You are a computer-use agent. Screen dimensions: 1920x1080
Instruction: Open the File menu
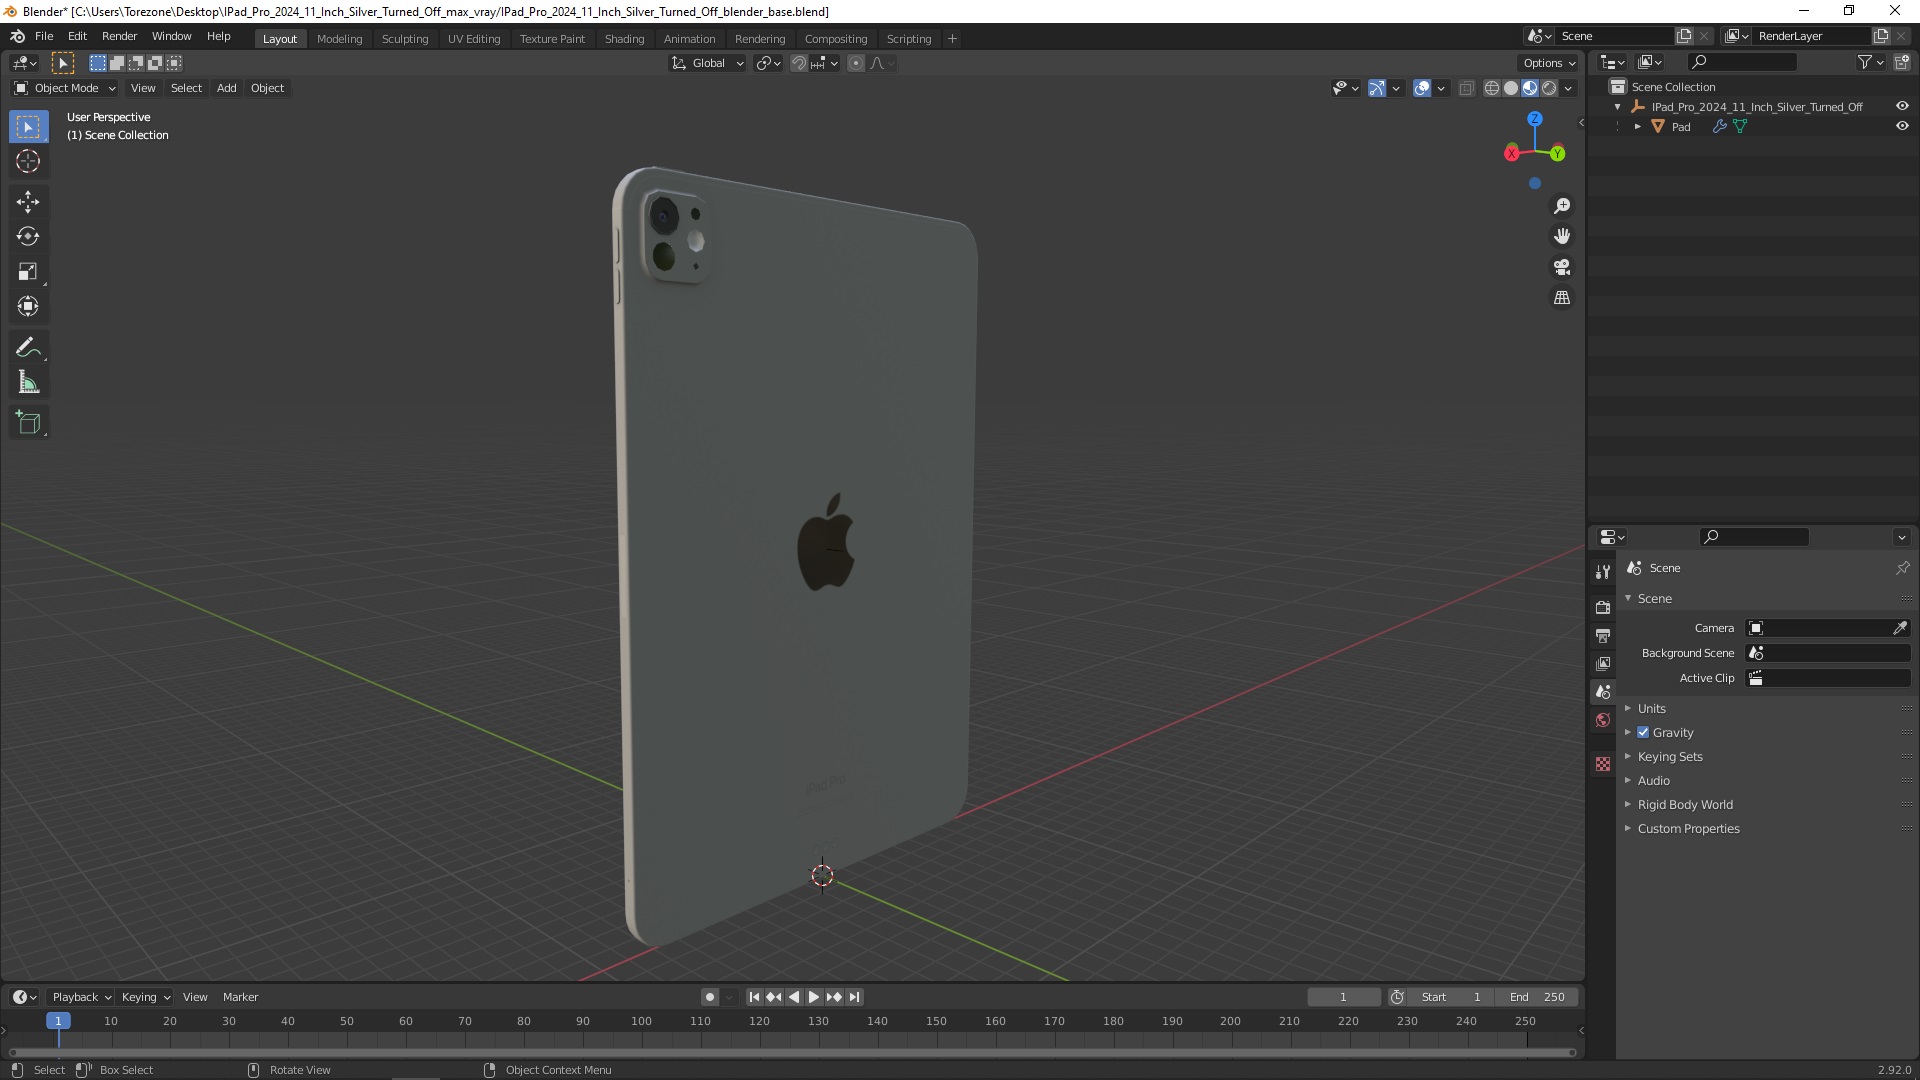(44, 36)
